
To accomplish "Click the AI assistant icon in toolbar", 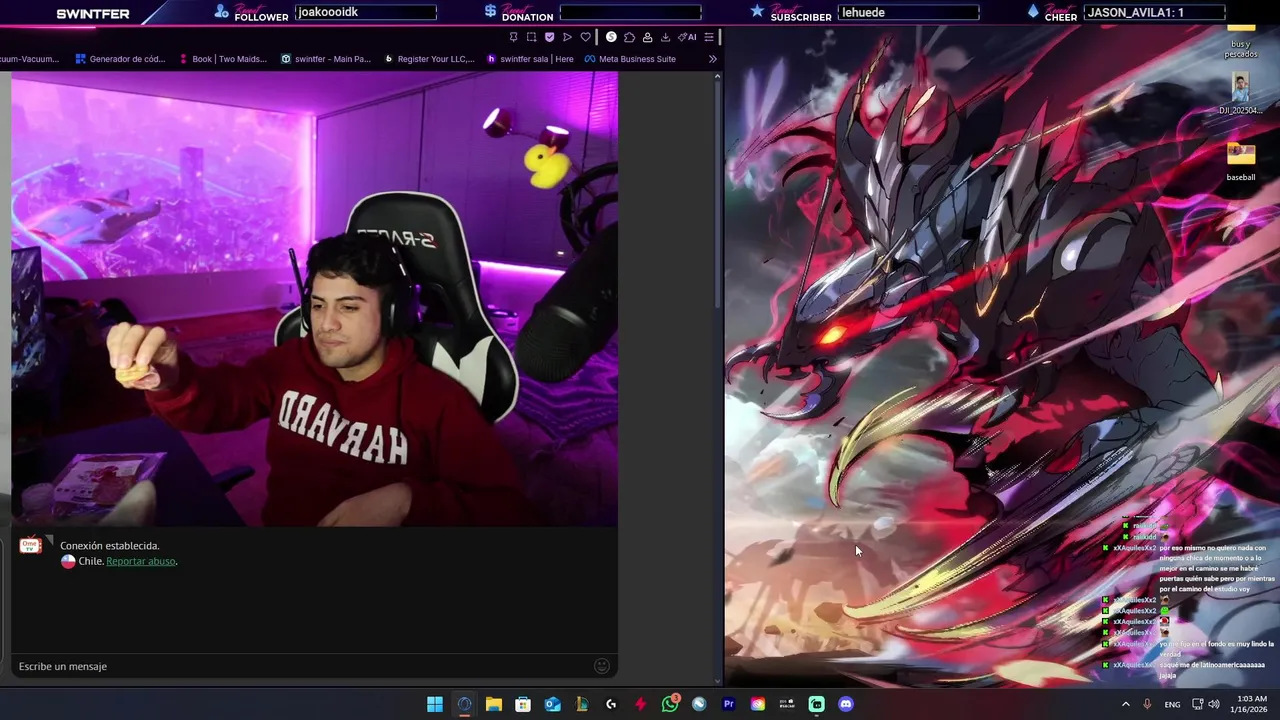I will [x=687, y=37].
